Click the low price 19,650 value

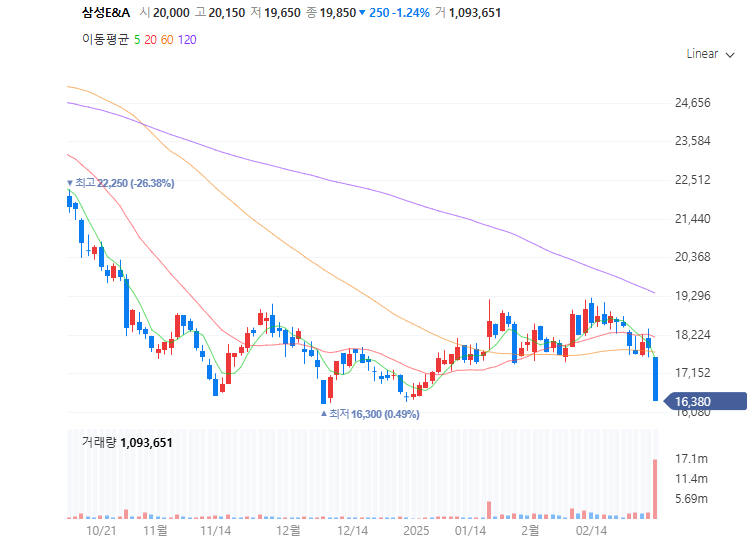point(282,13)
